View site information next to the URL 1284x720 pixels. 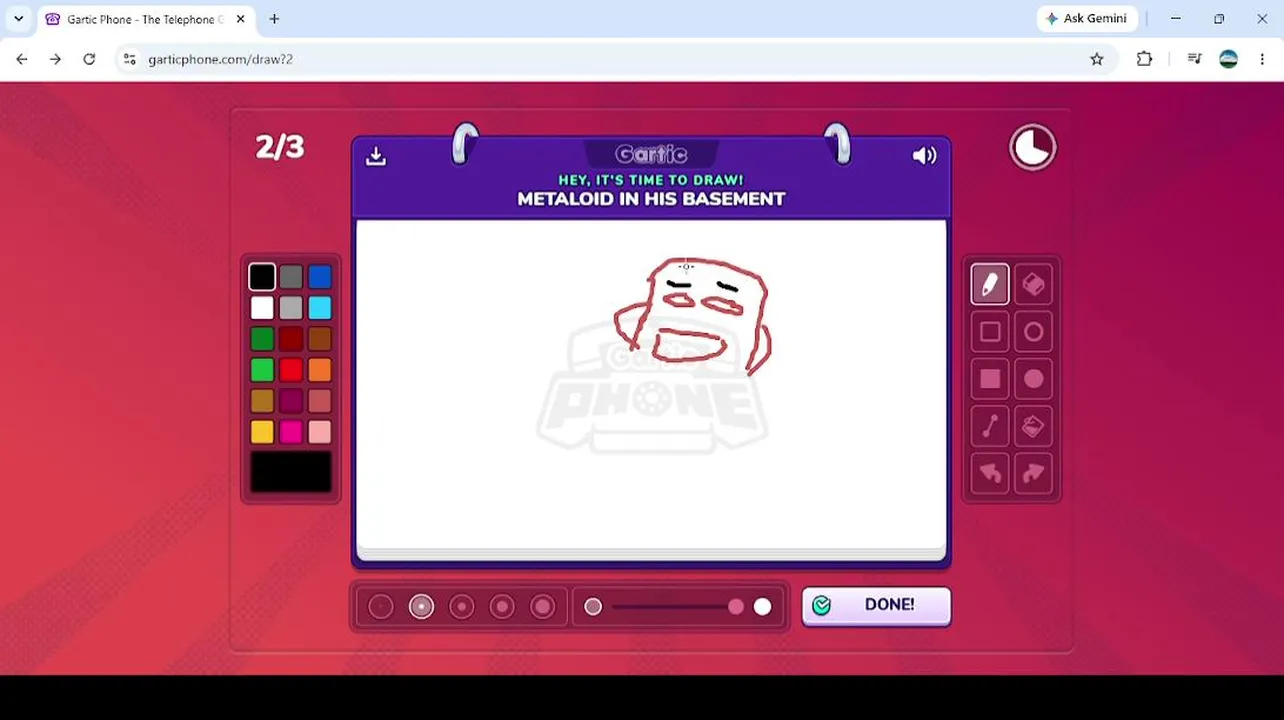pos(129,59)
